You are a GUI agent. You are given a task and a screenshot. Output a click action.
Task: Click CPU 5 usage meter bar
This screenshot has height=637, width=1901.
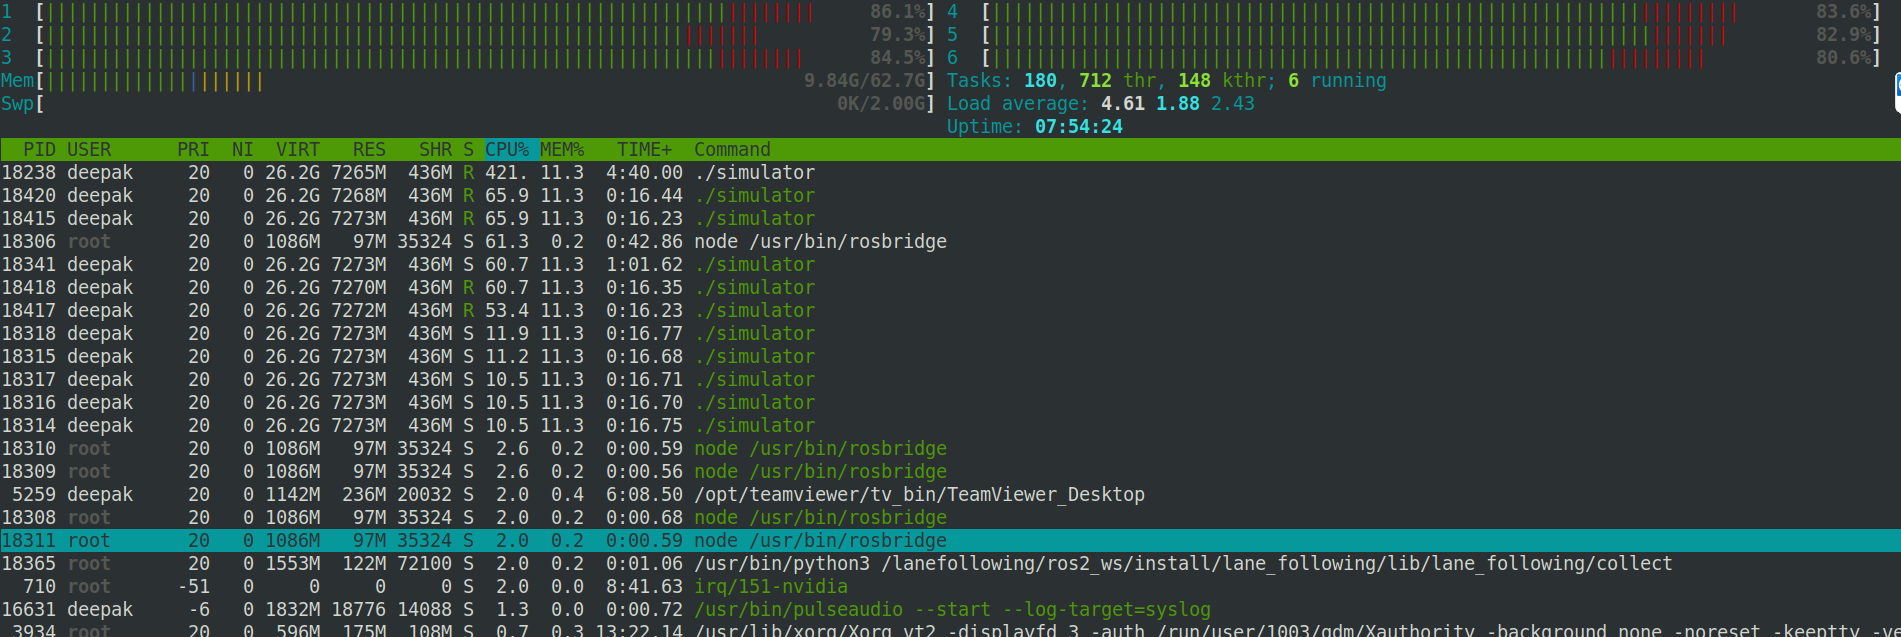pos(1432,35)
